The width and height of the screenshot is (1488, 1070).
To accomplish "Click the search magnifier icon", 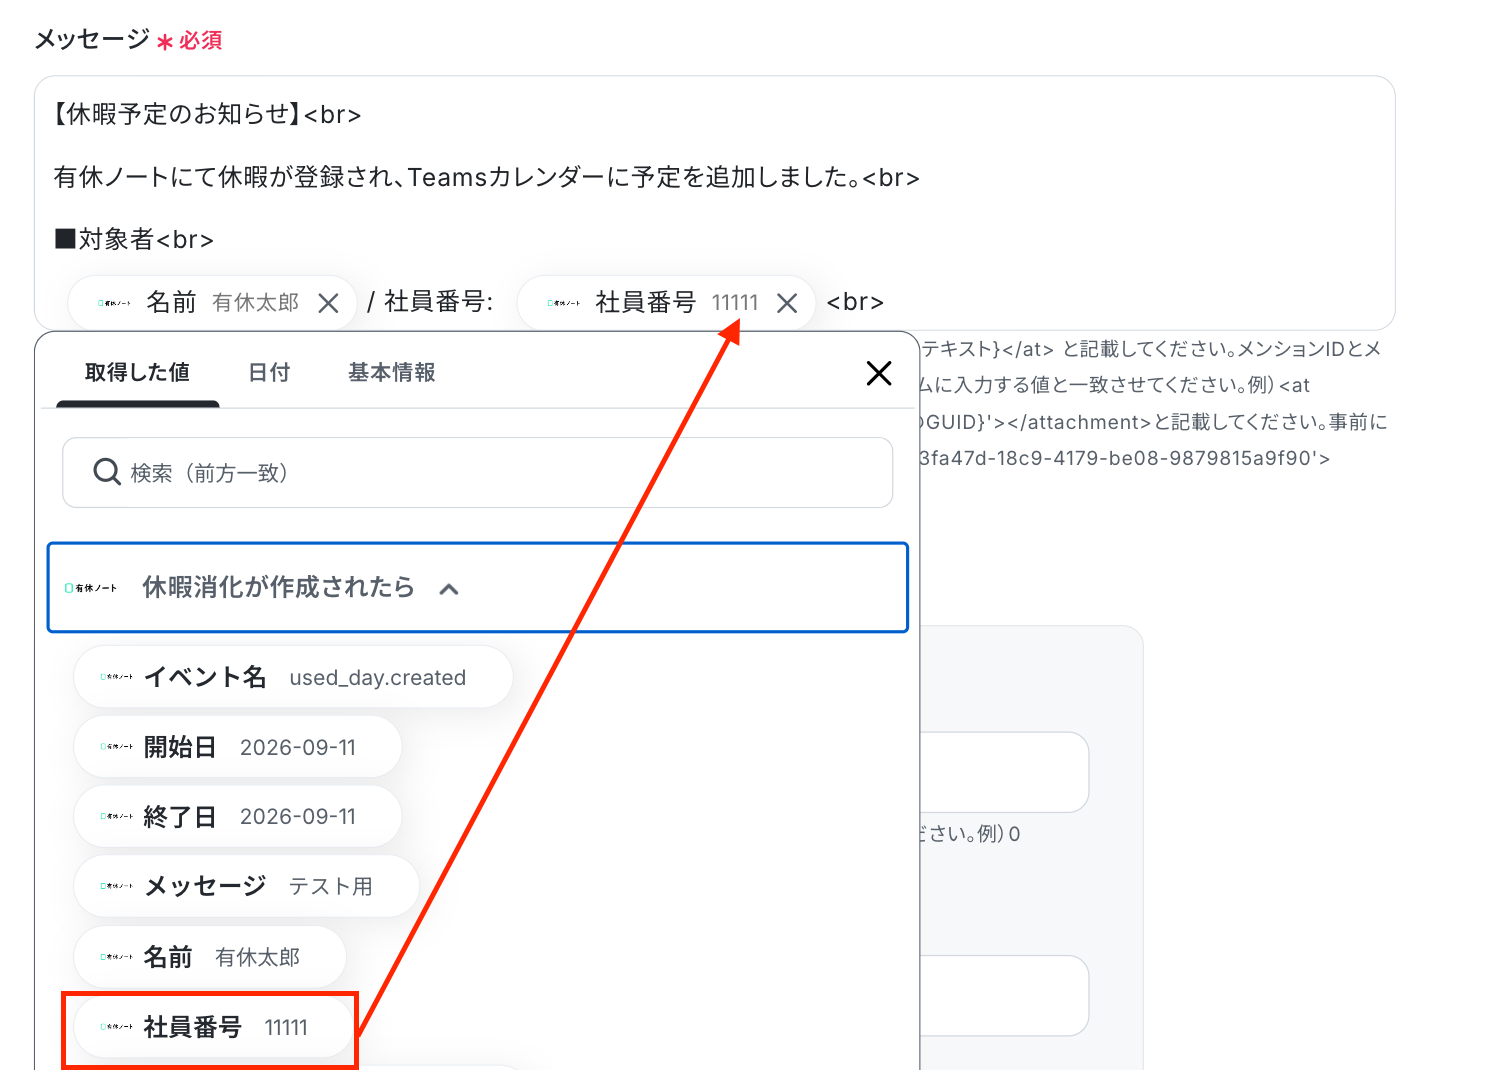I will 107,472.
